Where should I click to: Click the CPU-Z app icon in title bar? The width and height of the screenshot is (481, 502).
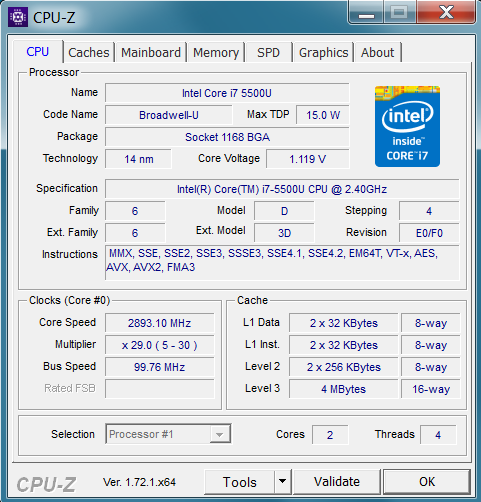click(x=18, y=17)
